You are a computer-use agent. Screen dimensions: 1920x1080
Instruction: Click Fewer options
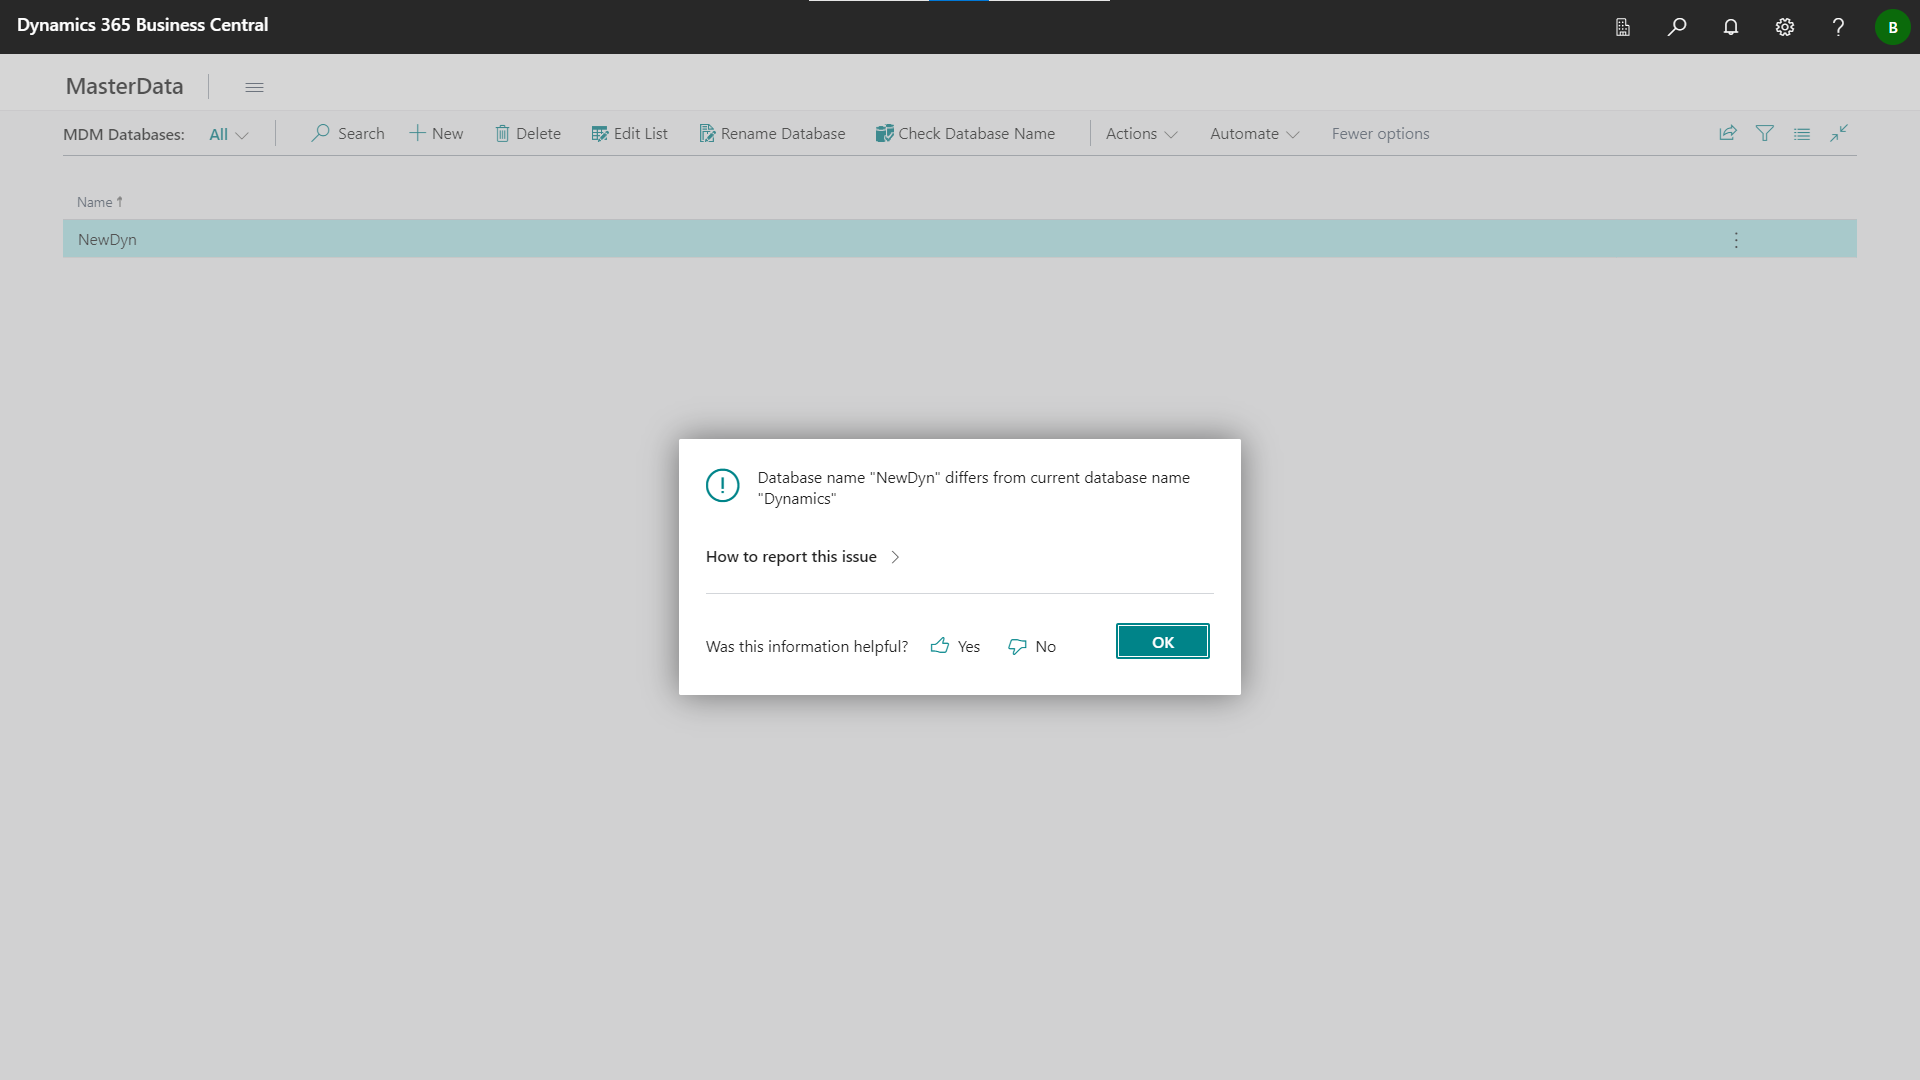click(1380, 133)
